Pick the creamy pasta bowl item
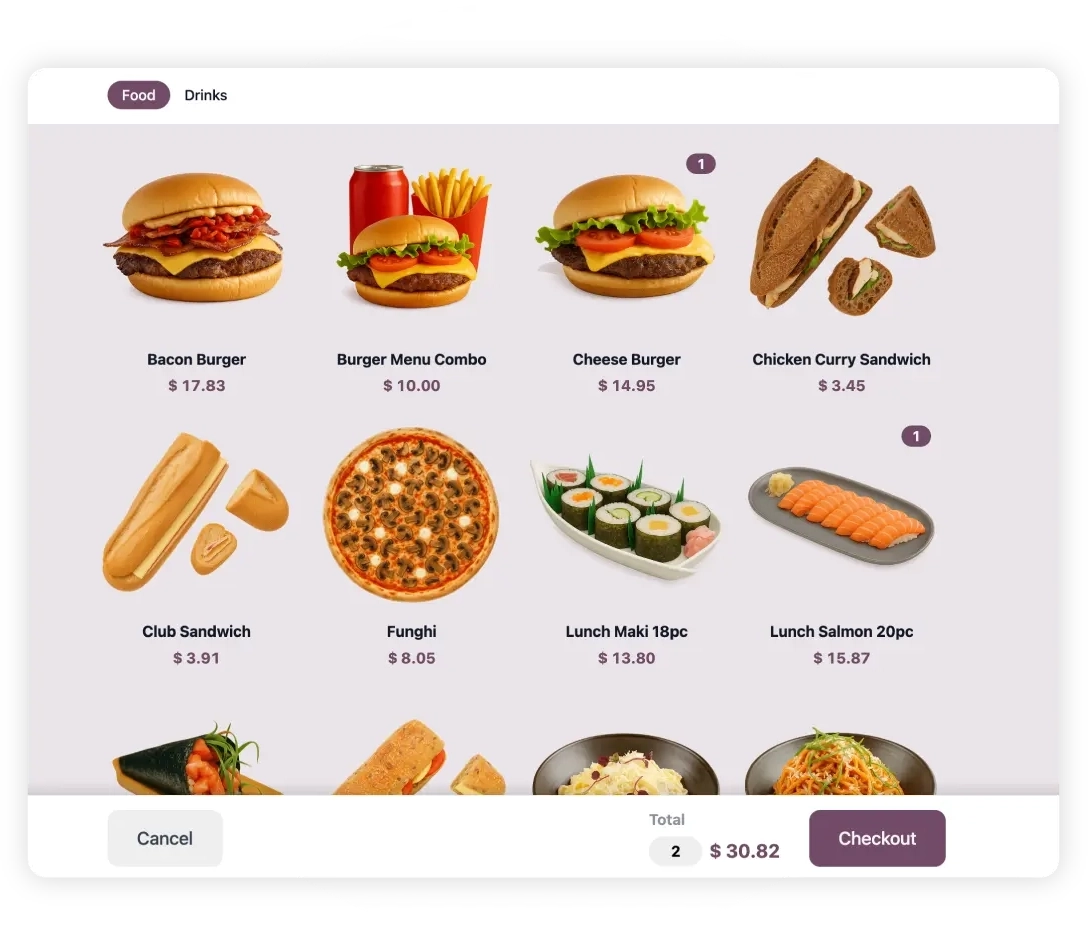Viewport: 1088px width, 946px height. point(625,763)
